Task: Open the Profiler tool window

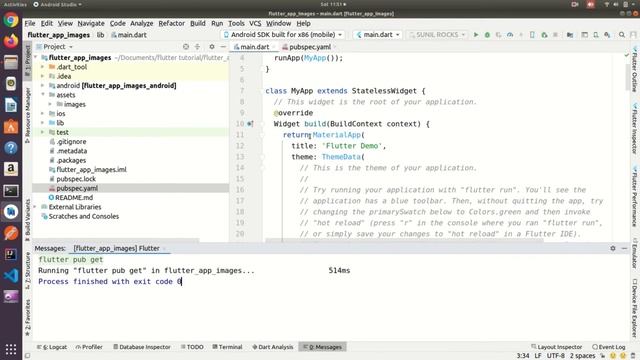Action: [89, 347]
